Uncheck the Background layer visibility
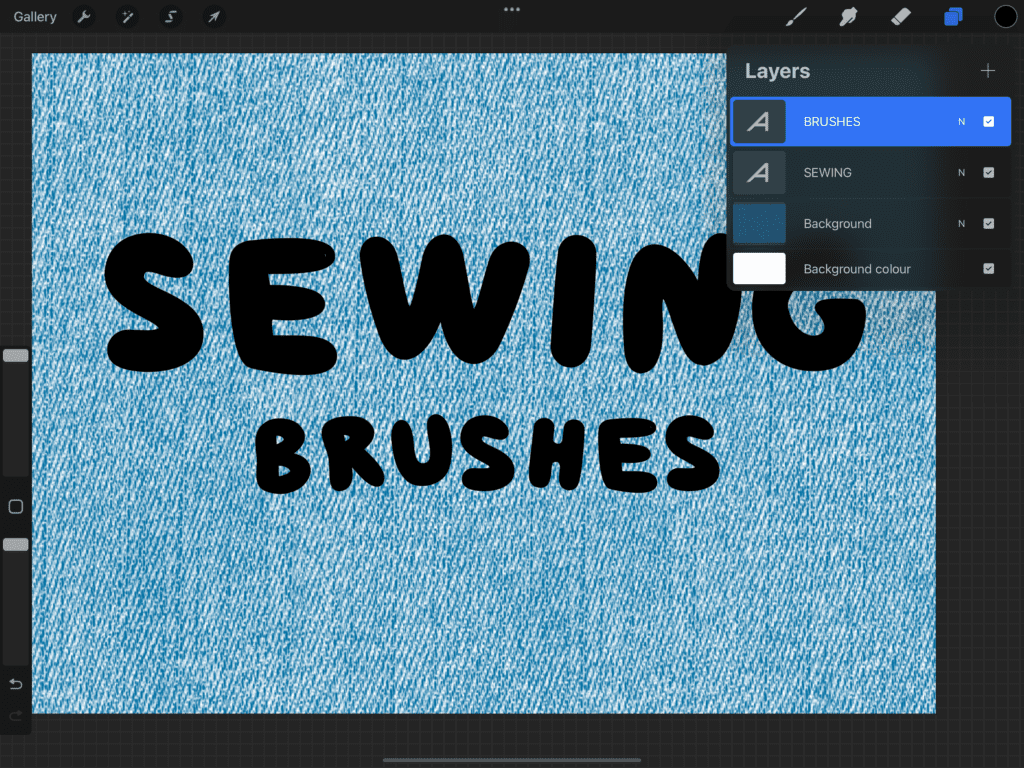Image resolution: width=1024 pixels, height=768 pixels. point(988,224)
